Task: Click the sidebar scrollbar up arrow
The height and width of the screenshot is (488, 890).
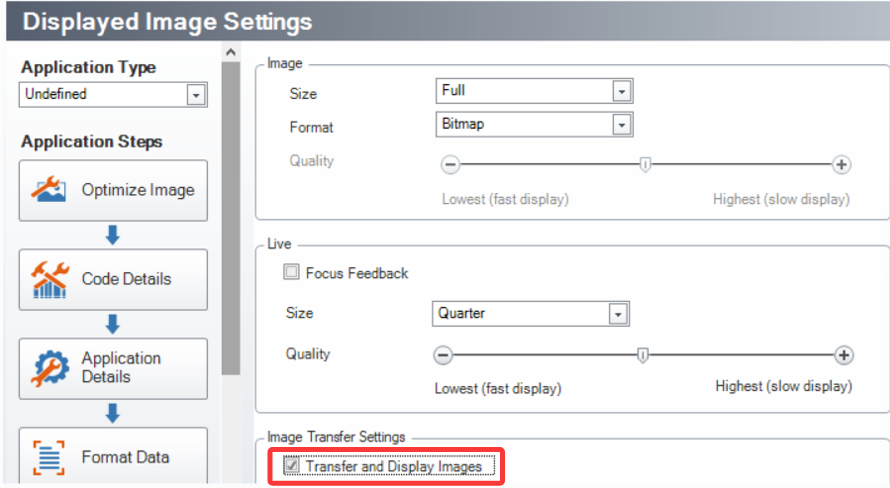Action: pos(230,52)
